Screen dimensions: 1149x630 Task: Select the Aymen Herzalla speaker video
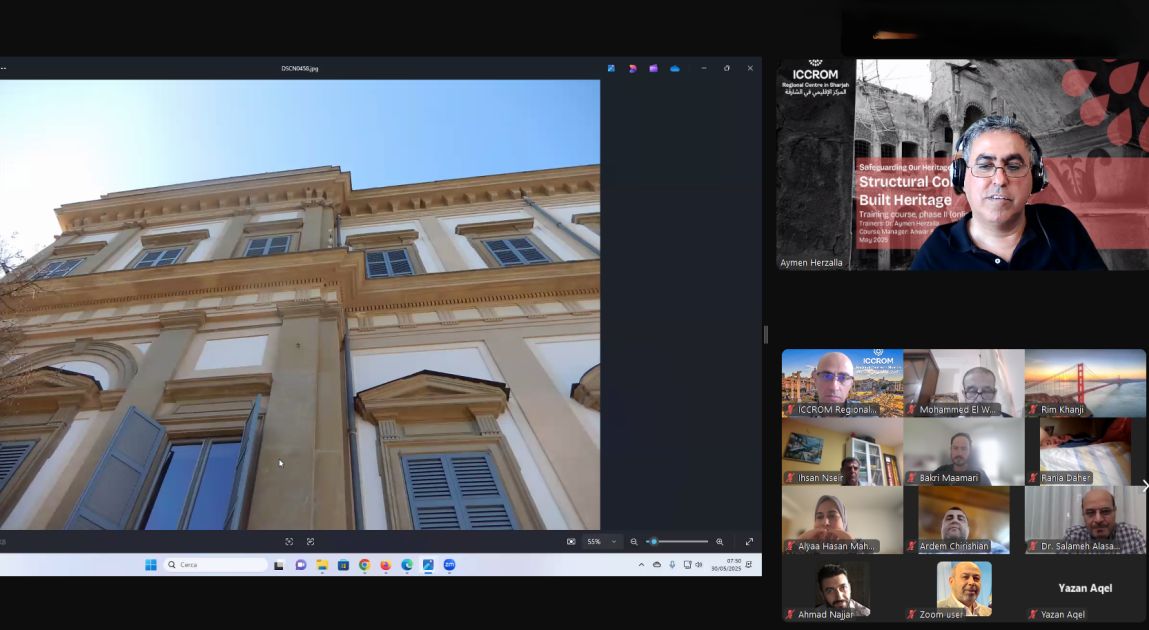click(x=962, y=165)
